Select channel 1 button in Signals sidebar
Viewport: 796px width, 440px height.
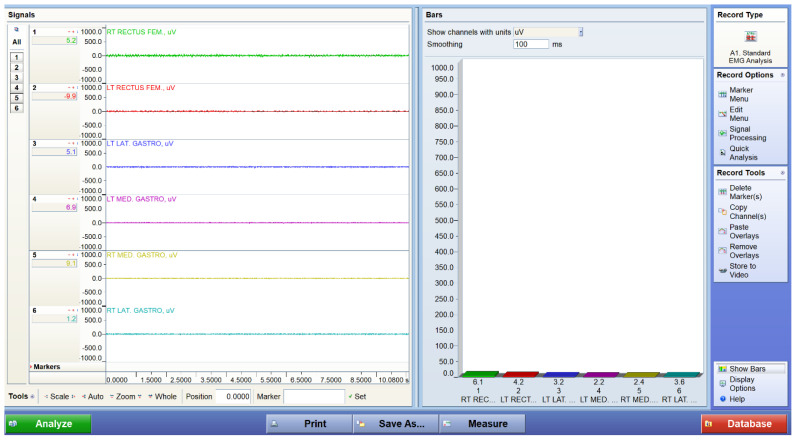[x=17, y=57]
